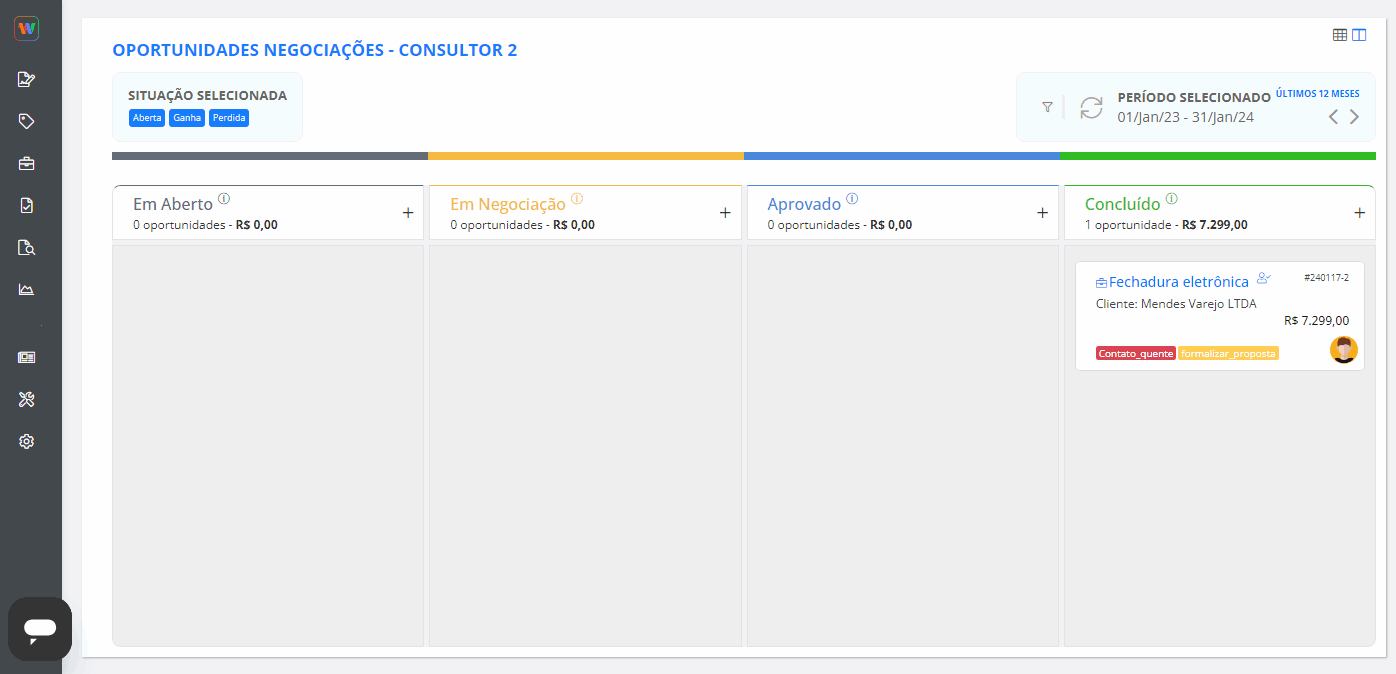Image resolution: width=1396 pixels, height=674 pixels.
Task: Click the price tag icon in sidebar
Action: [x=27, y=121]
